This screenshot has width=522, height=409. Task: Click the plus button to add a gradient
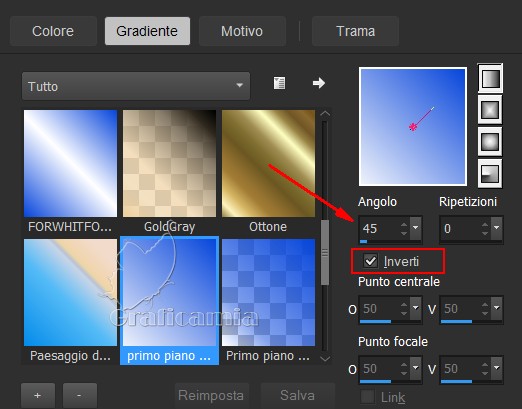(38, 396)
